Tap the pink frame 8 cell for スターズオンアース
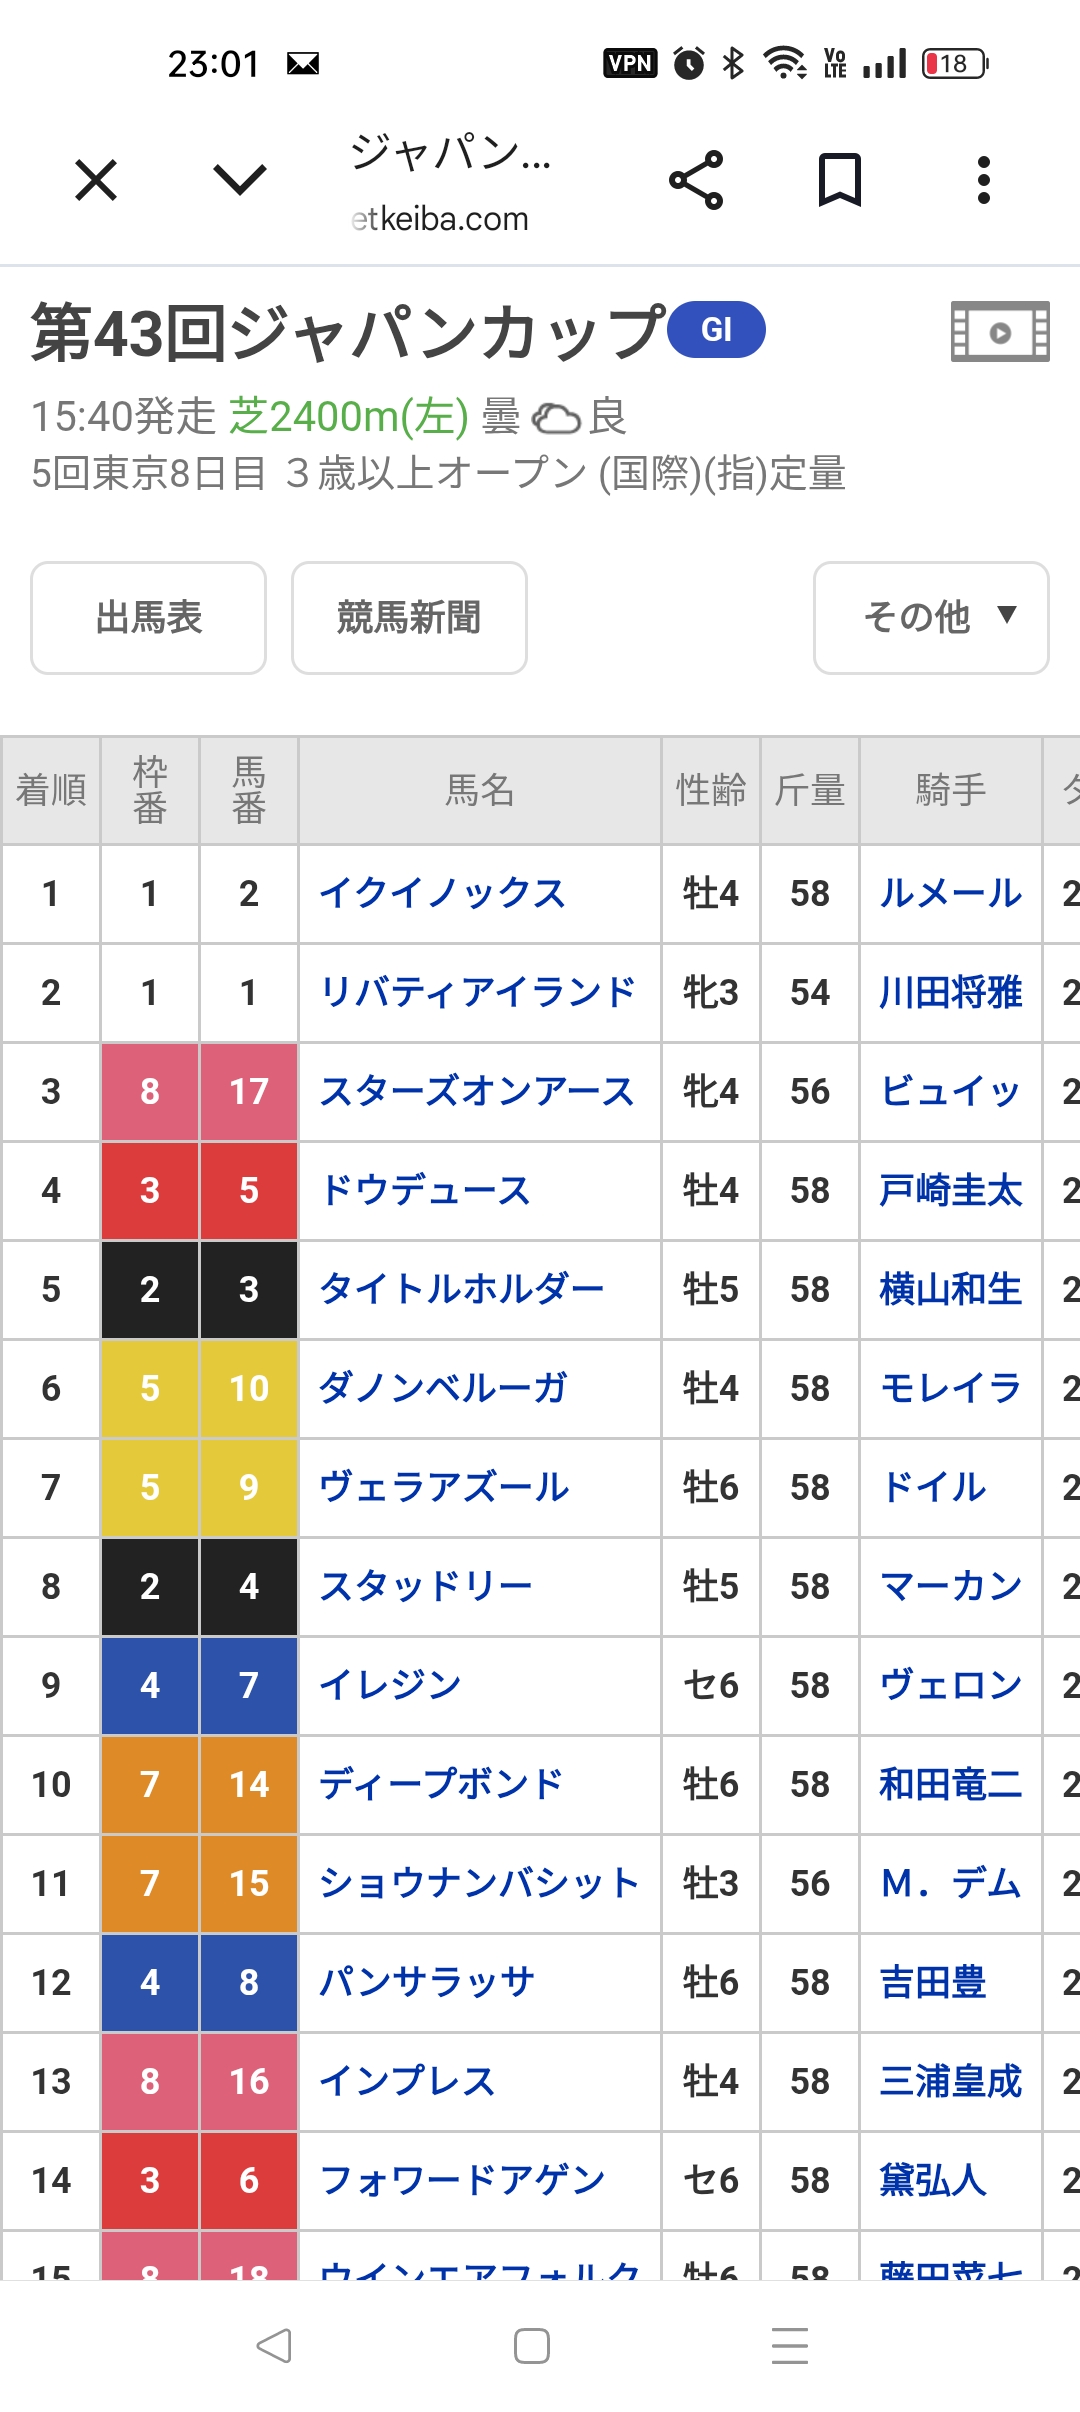 pos(150,1091)
